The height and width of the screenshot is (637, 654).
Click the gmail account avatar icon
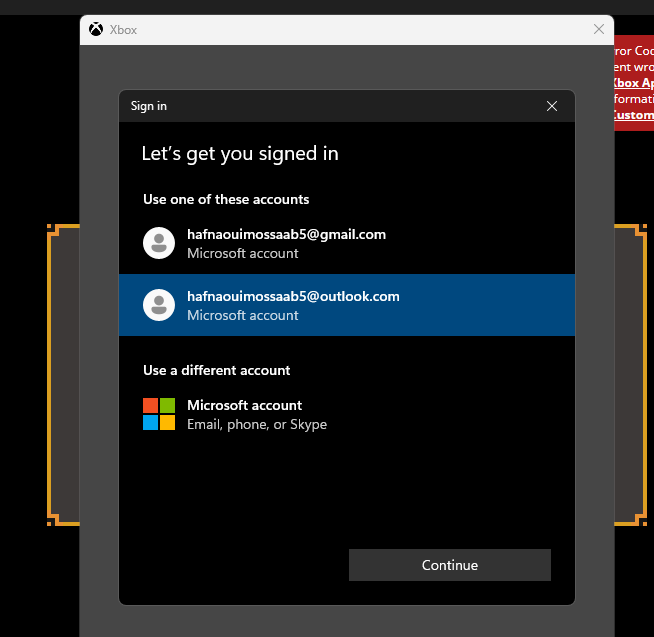(159, 243)
